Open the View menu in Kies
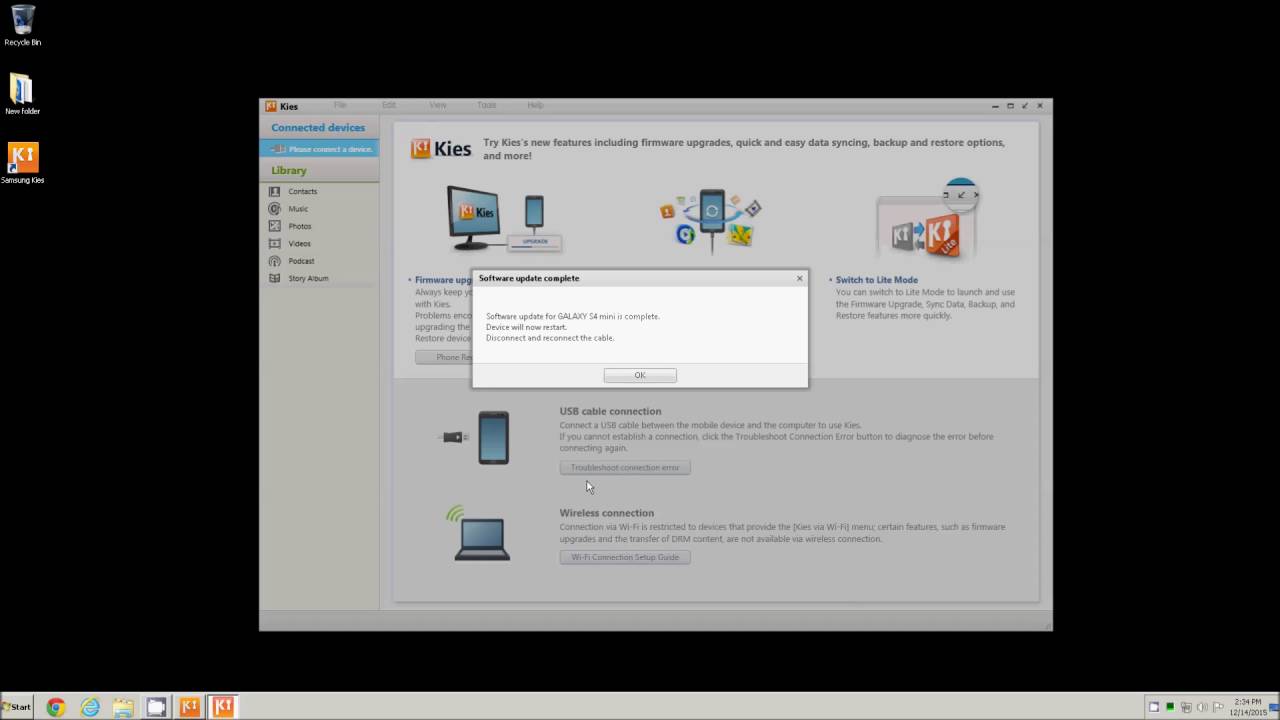This screenshot has height=720, width=1280. (438, 105)
